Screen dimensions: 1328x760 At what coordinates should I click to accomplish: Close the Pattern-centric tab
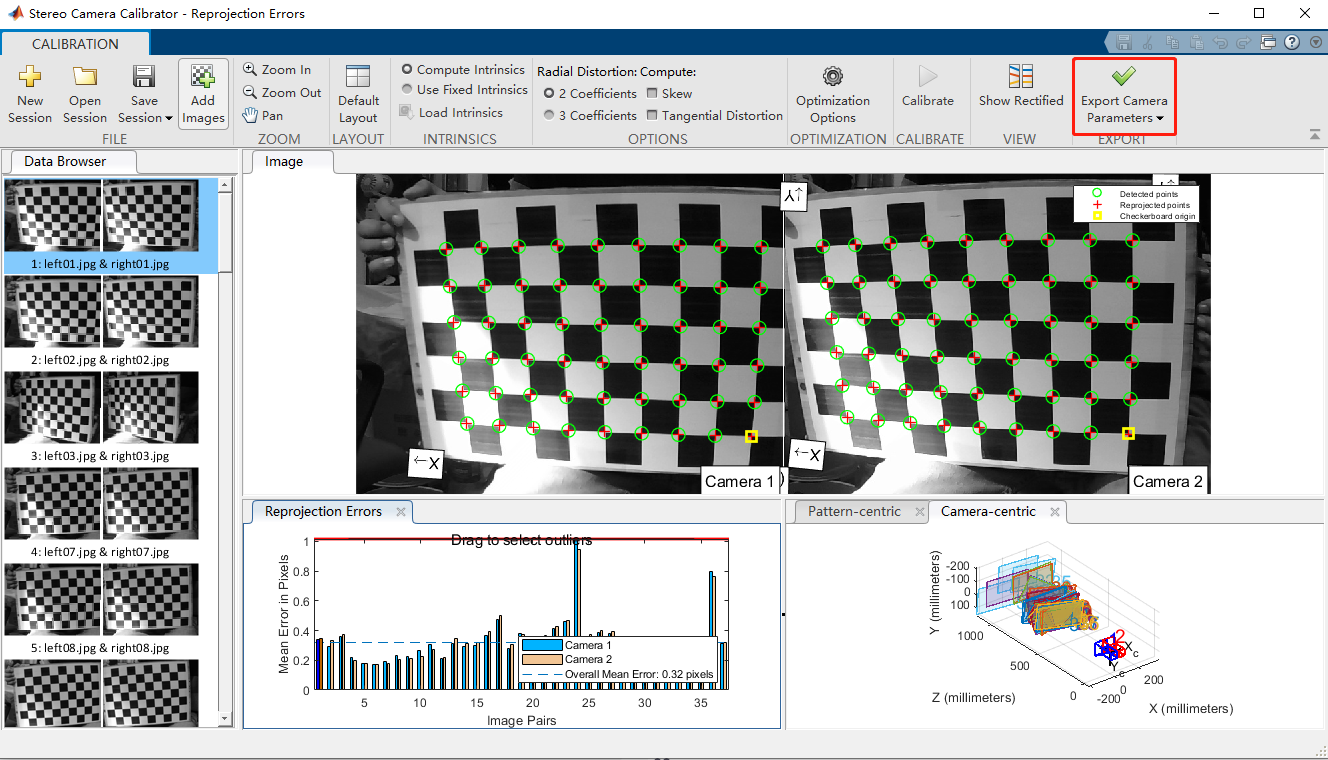tap(920, 511)
